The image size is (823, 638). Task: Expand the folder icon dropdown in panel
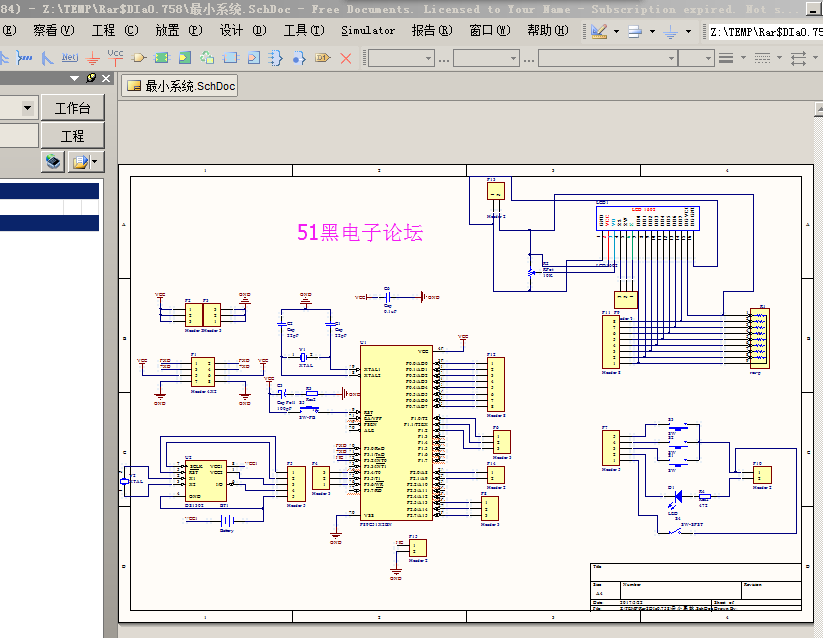[x=95, y=161]
